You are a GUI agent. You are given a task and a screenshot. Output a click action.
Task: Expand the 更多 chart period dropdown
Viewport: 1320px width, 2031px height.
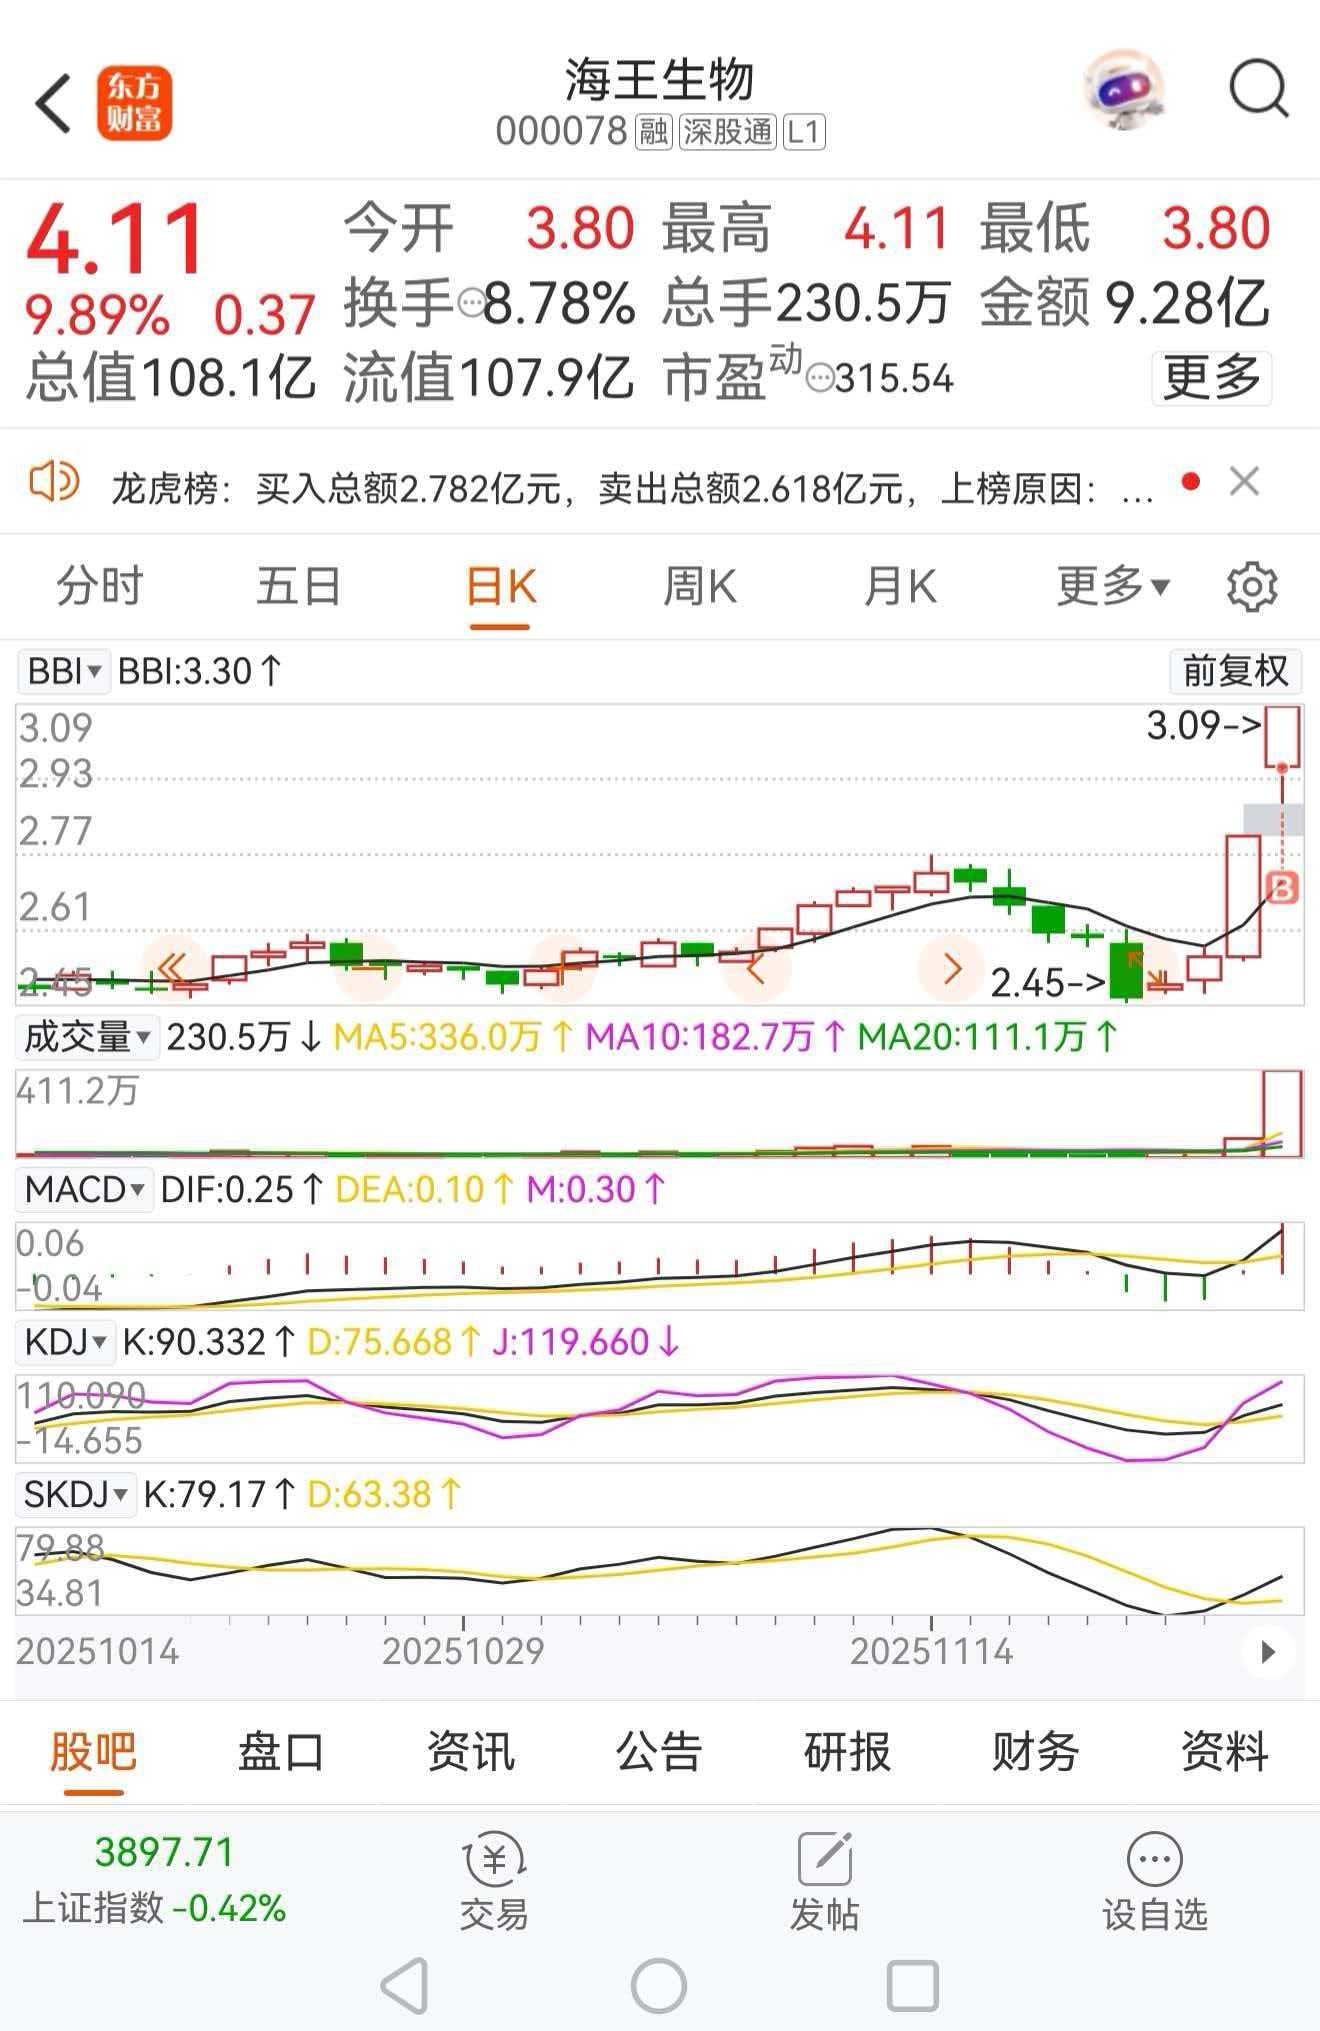(1113, 586)
